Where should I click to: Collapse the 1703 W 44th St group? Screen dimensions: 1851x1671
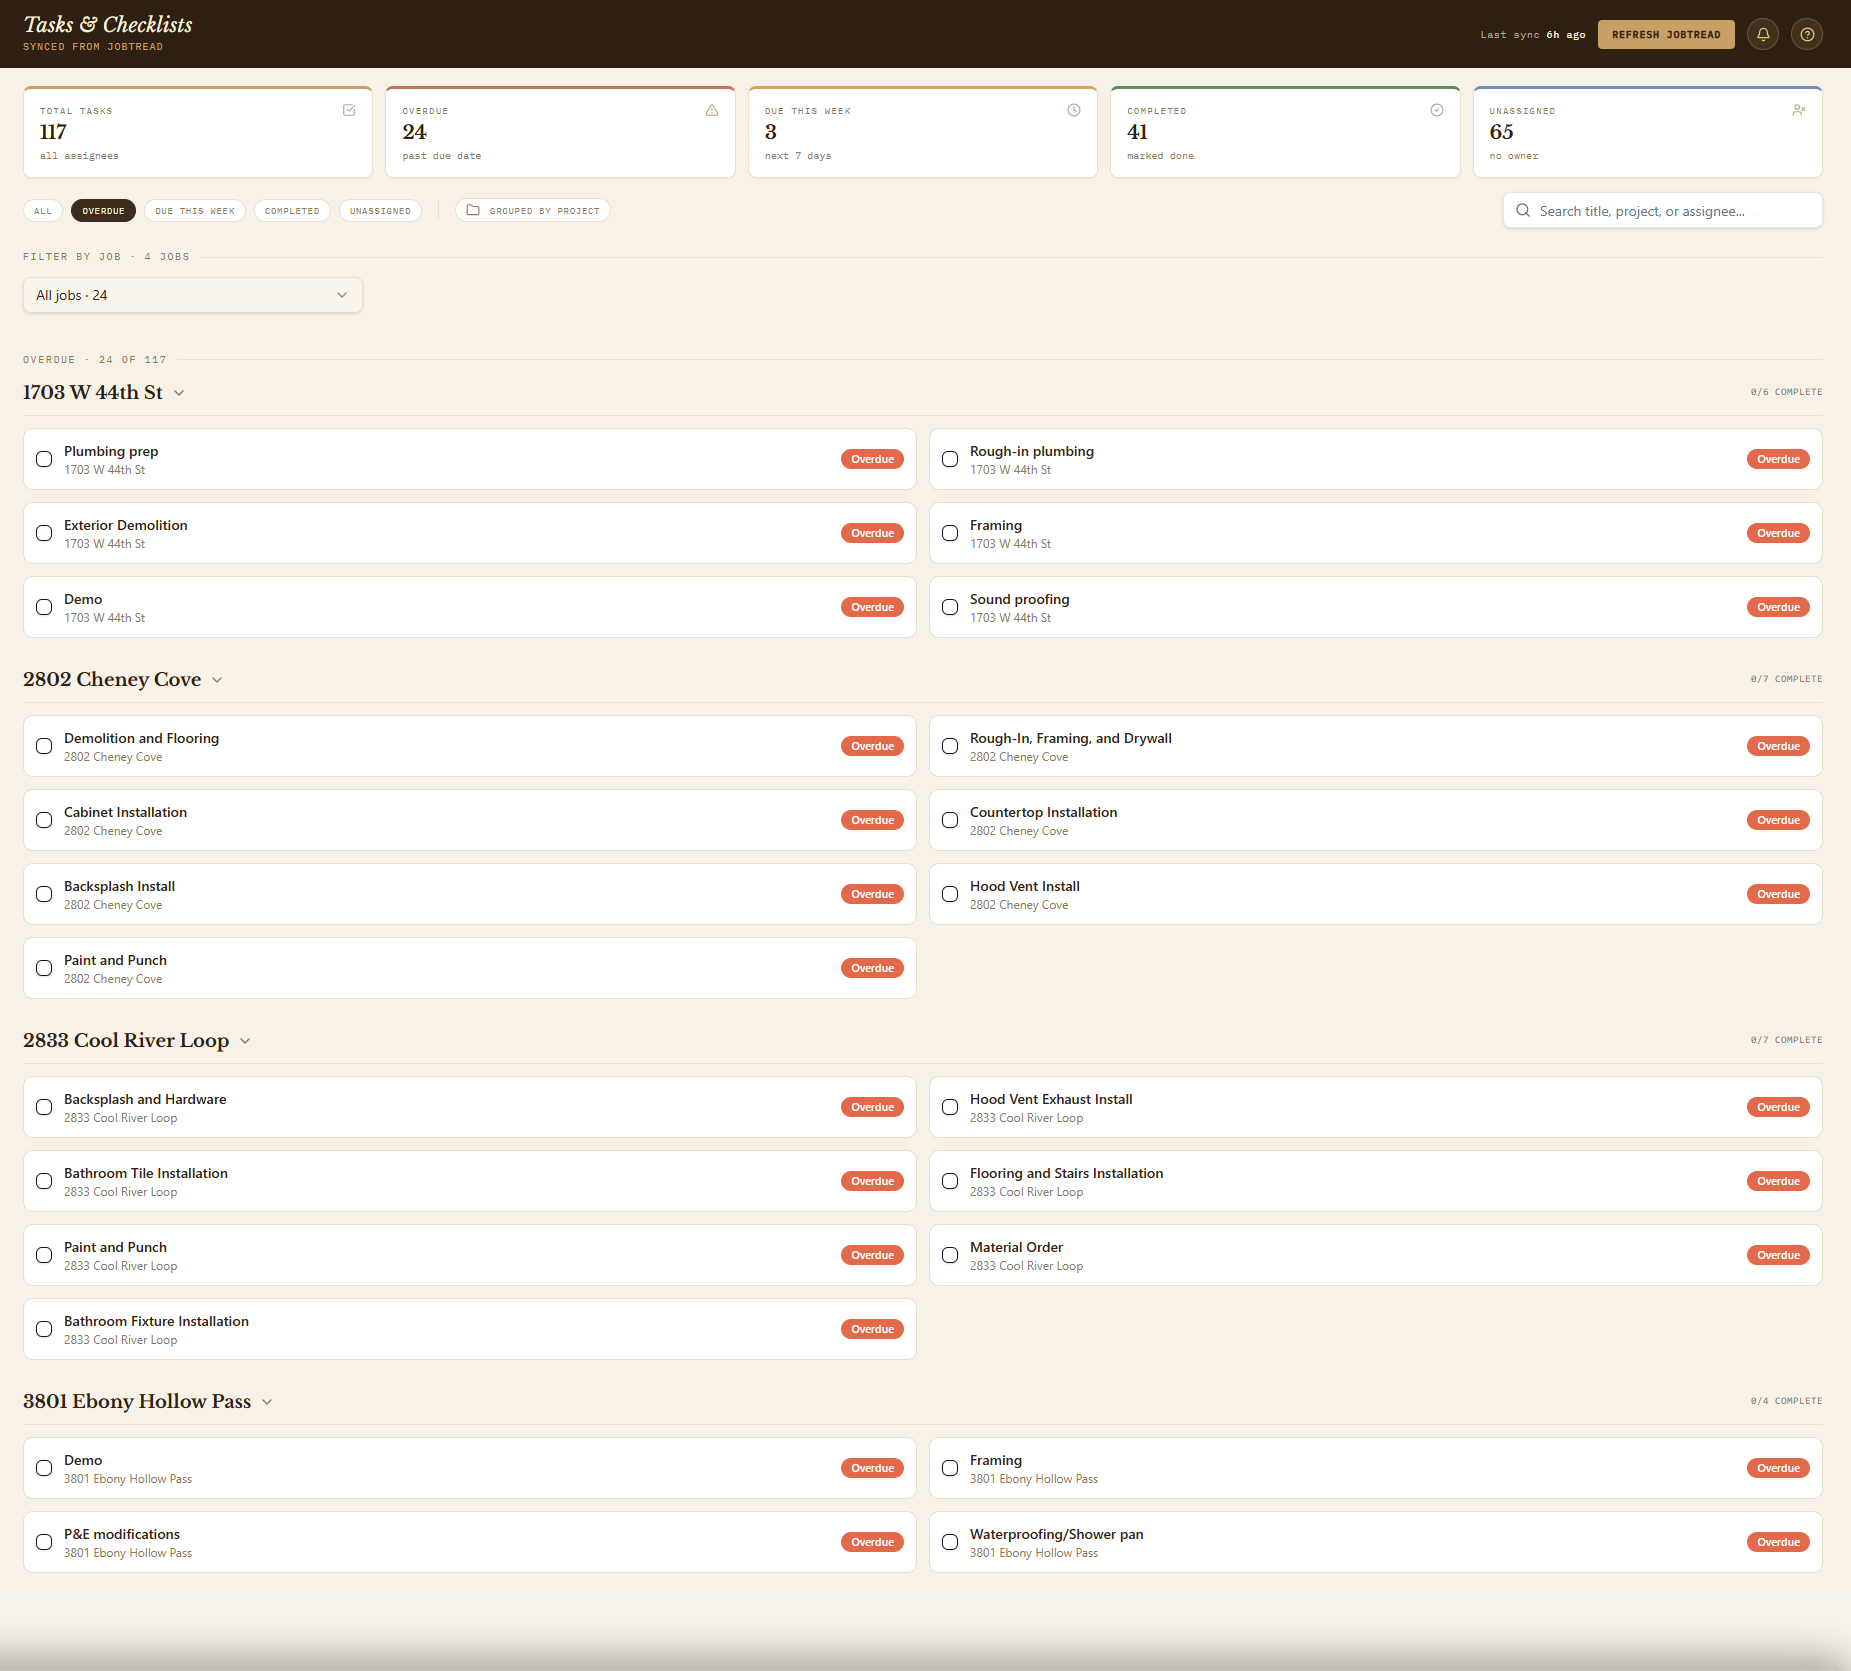(x=179, y=393)
